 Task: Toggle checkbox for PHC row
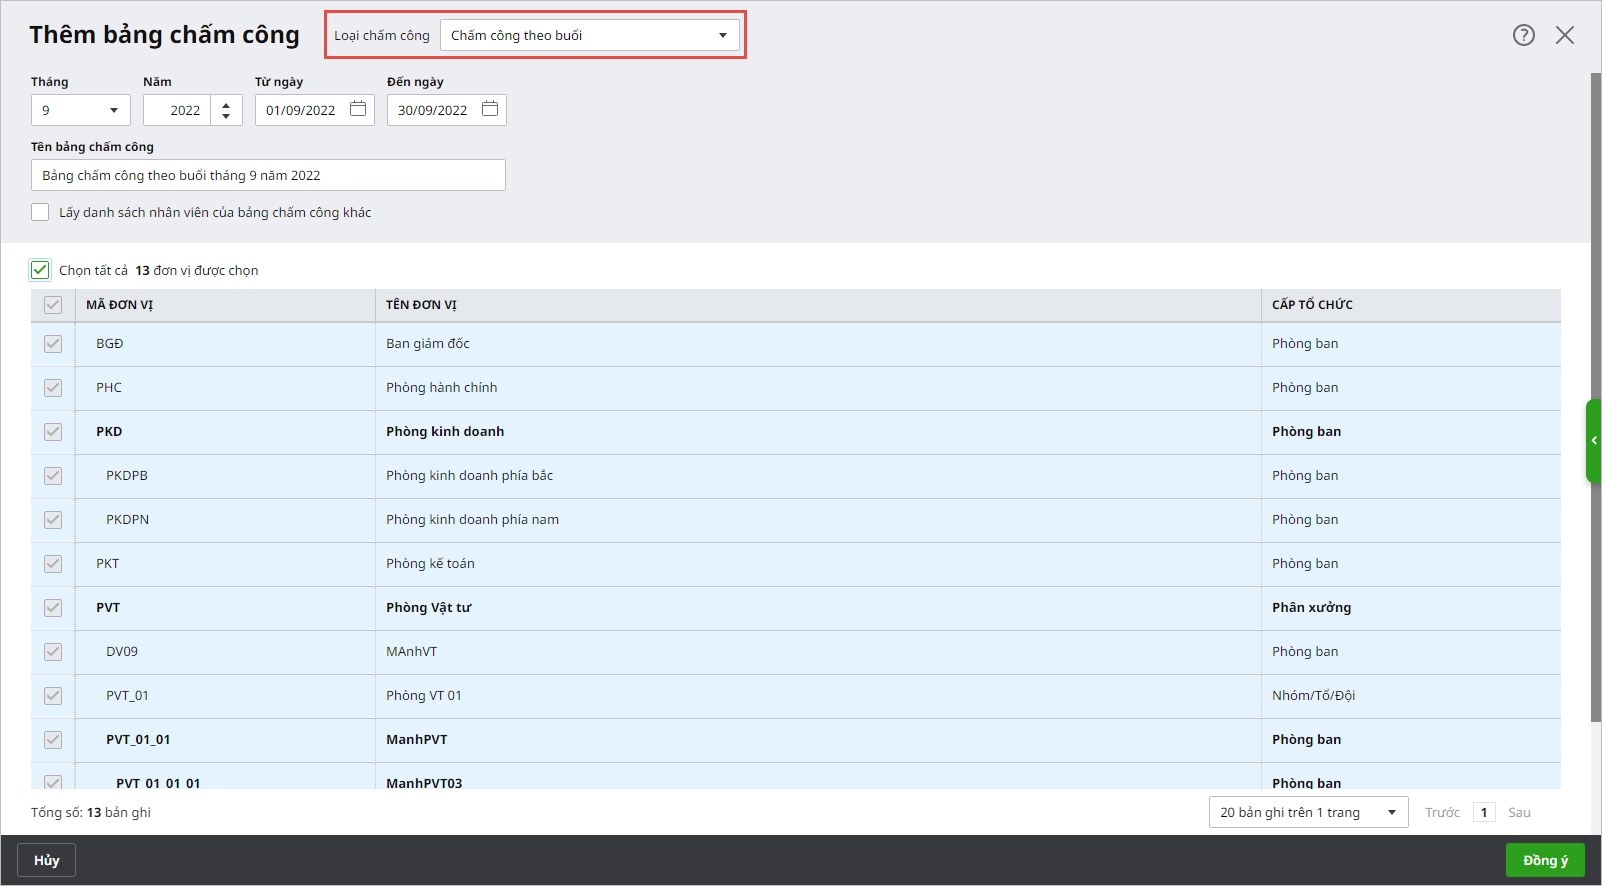(x=53, y=388)
